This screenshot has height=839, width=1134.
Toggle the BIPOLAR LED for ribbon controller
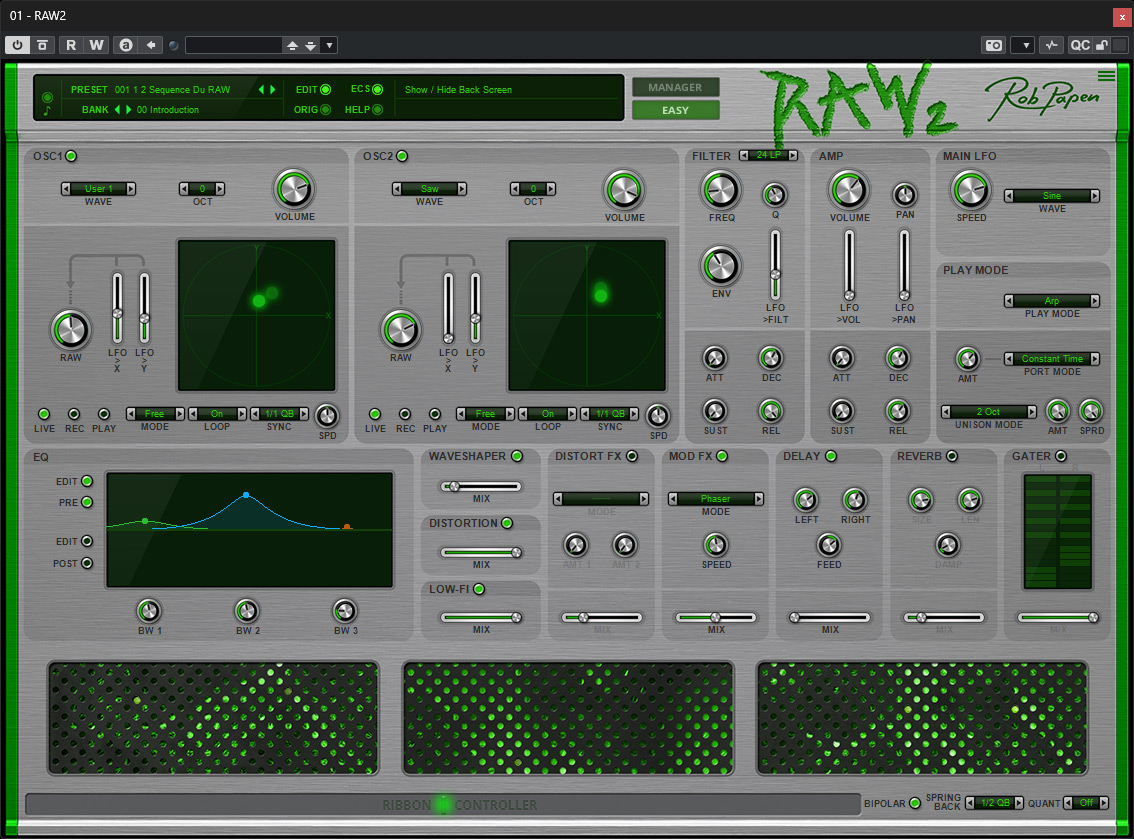[x=915, y=803]
